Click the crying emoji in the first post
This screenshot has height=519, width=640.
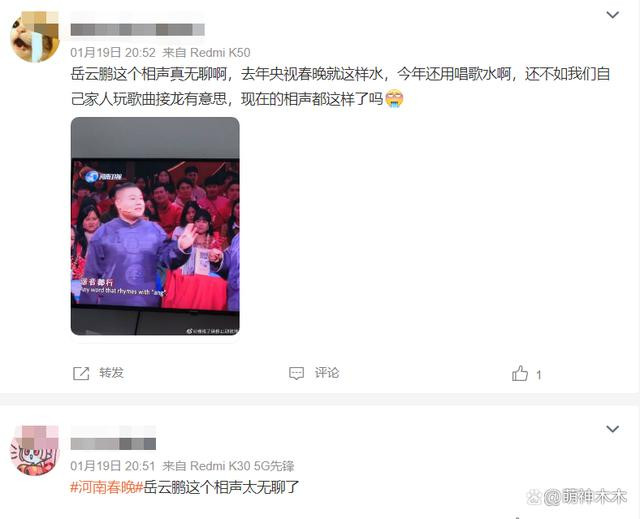[394, 98]
